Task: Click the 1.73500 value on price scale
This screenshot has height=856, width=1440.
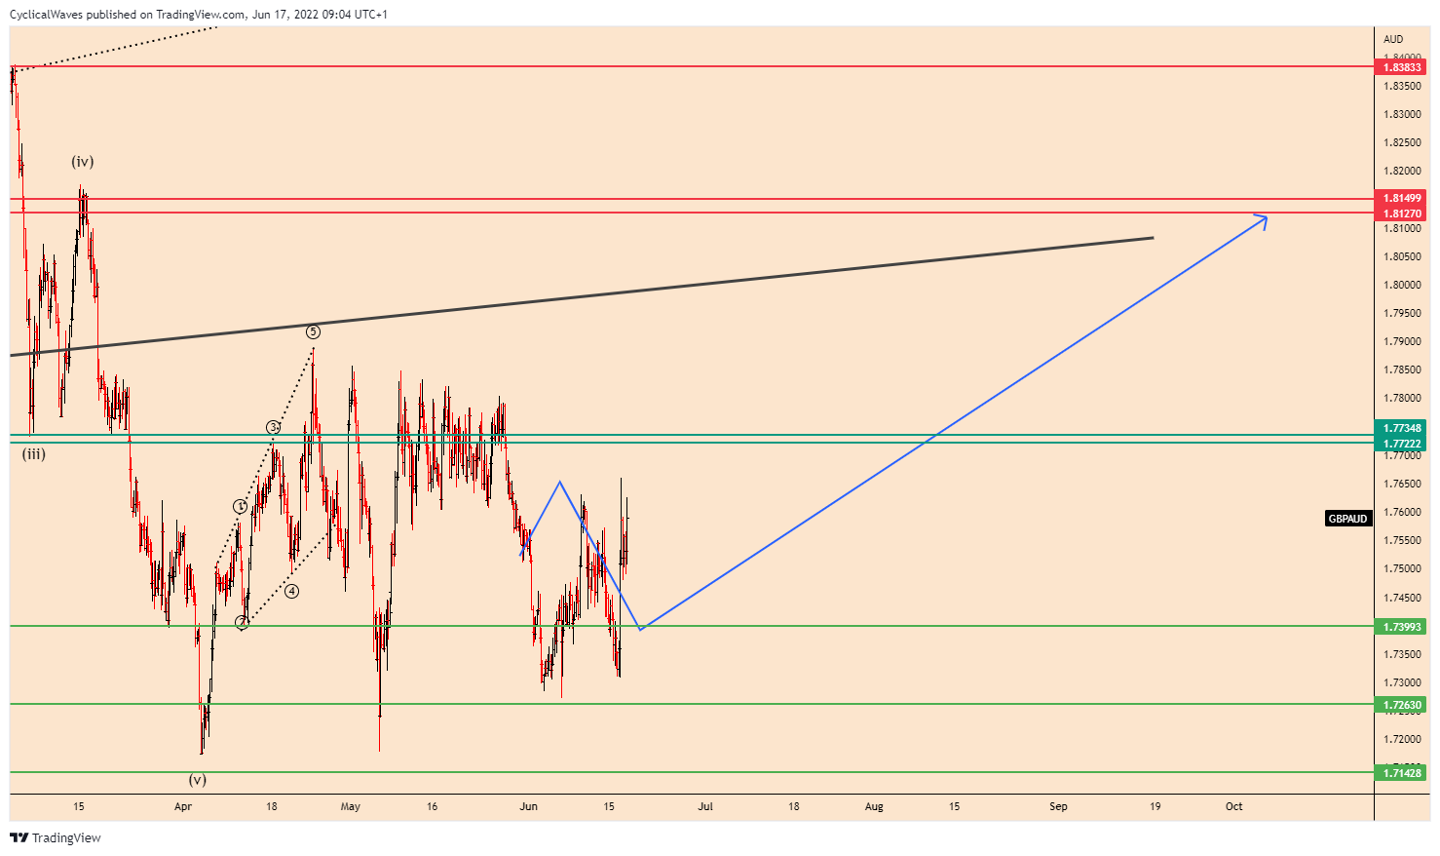Action: click(x=1402, y=654)
